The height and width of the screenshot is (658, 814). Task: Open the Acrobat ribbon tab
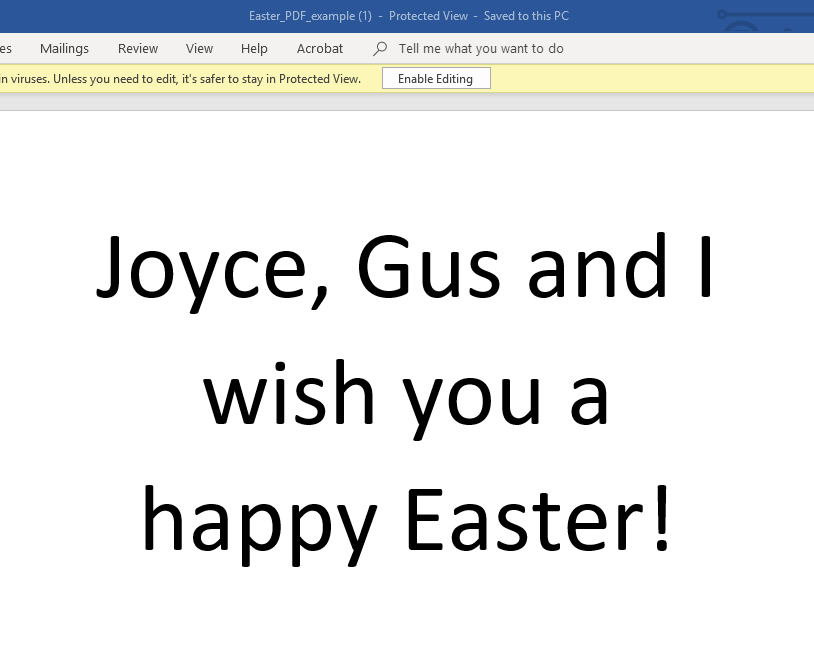pos(320,48)
